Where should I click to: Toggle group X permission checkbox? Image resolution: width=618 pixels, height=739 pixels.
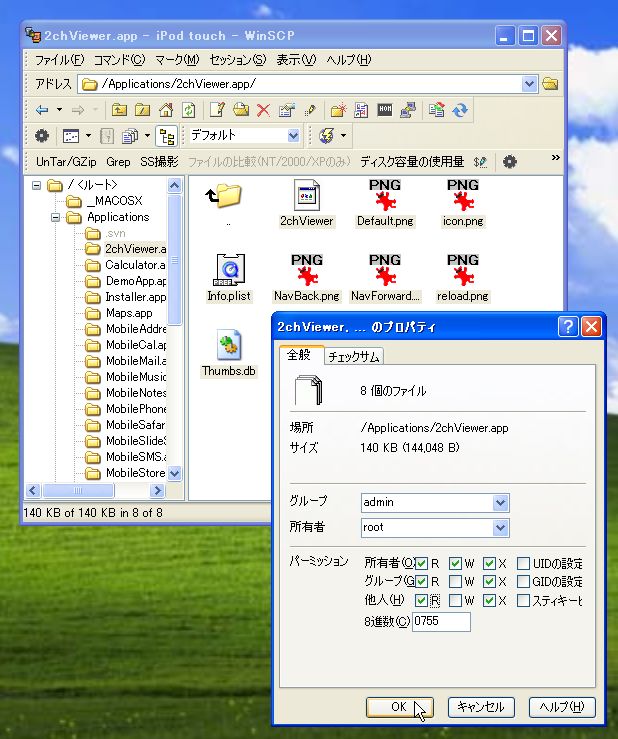coord(489,582)
